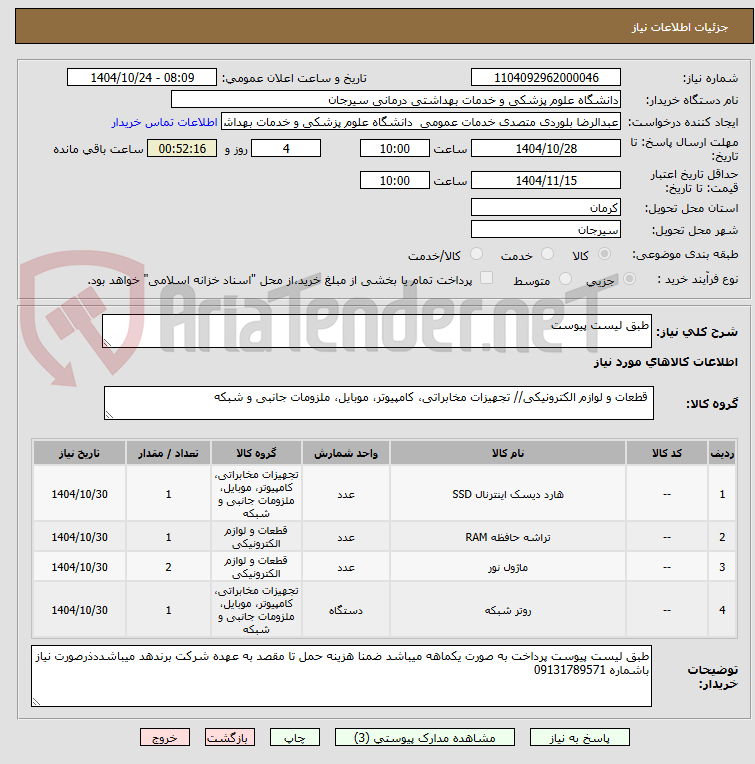Click quantity 2 in ماژول نور row
This screenshot has height=764, width=755.
(x=168, y=567)
